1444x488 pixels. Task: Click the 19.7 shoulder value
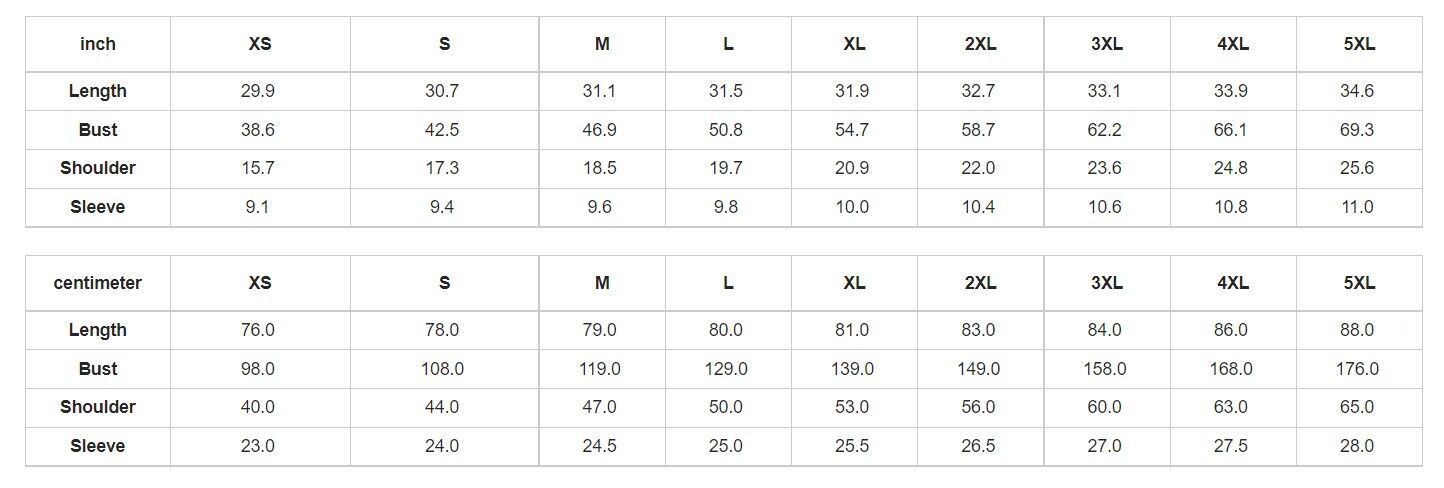point(726,168)
